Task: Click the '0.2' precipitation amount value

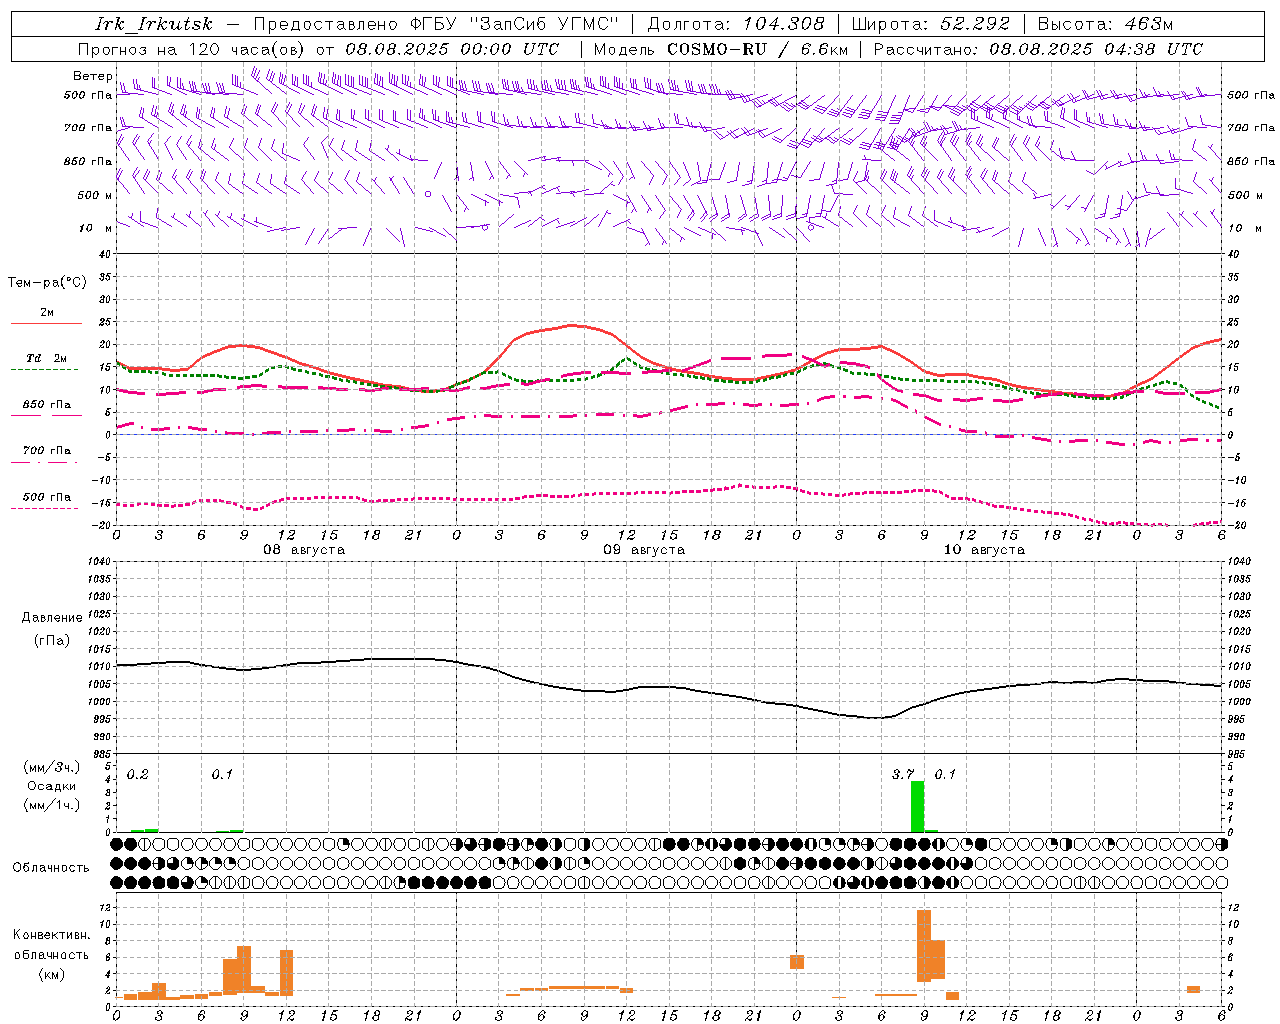Action: click(138, 774)
